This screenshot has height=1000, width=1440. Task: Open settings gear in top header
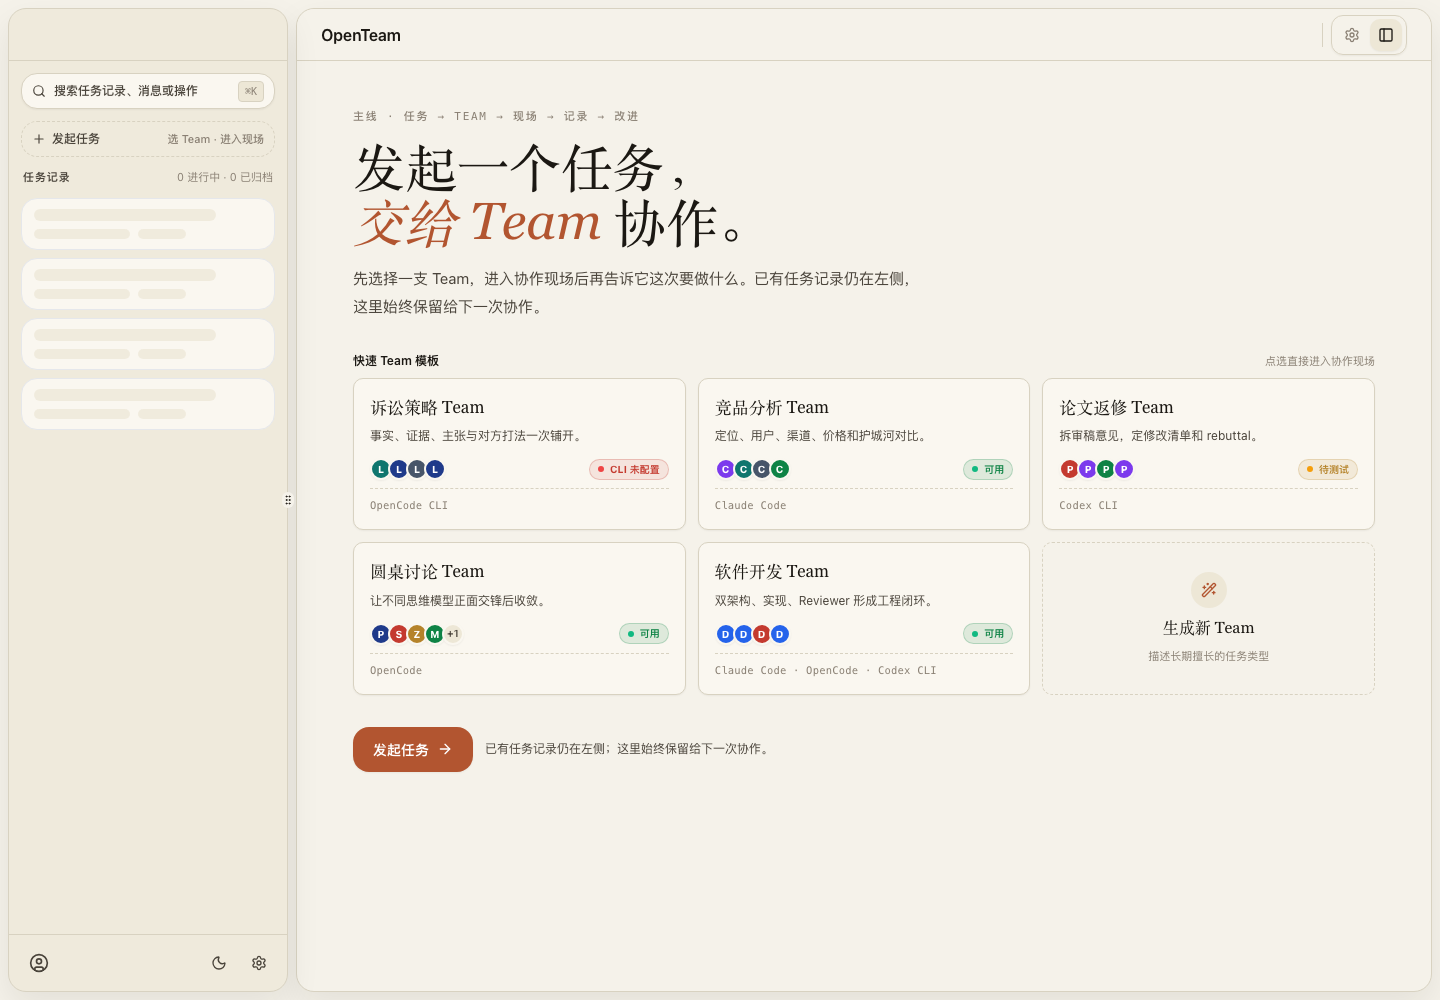(x=1352, y=35)
